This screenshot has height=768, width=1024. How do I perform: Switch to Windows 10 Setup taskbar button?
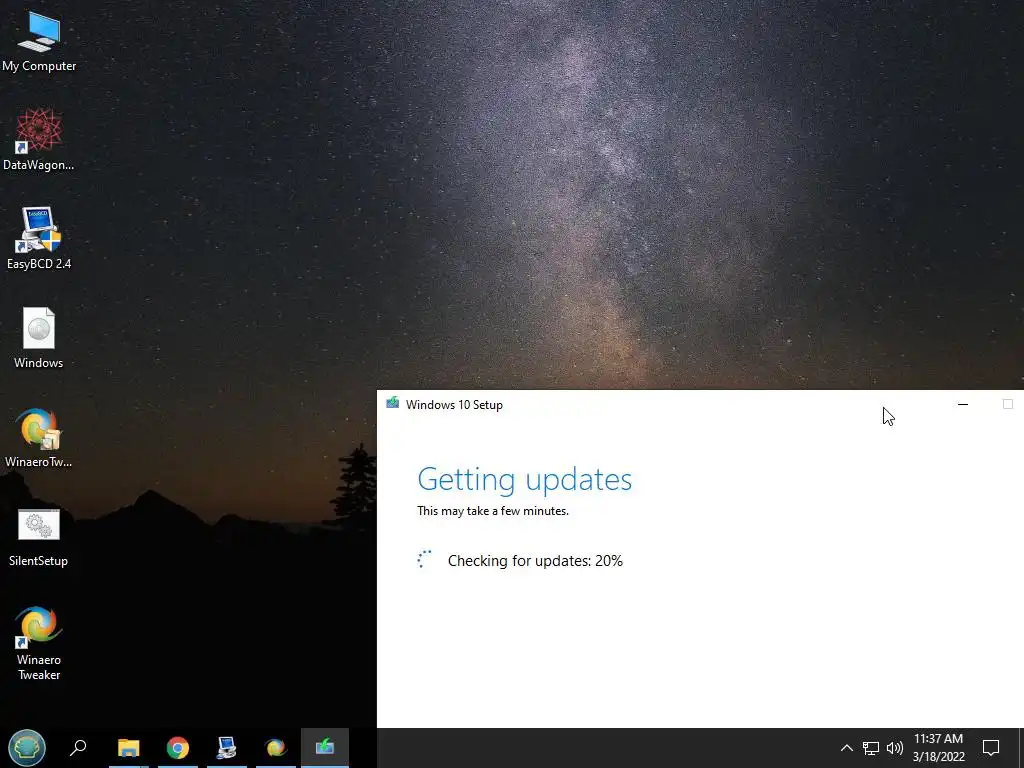coord(325,748)
